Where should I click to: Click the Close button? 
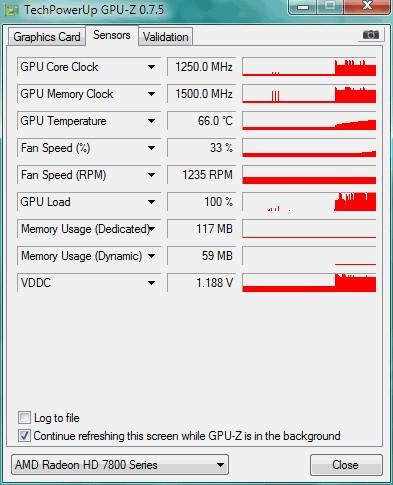click(x=346, y=465)
